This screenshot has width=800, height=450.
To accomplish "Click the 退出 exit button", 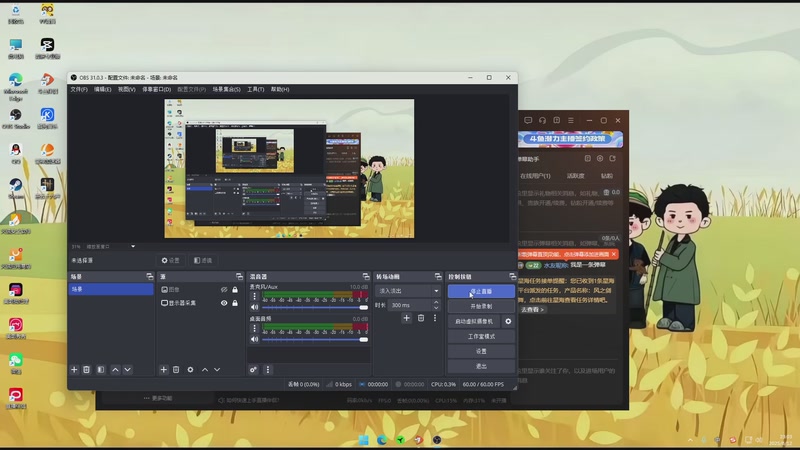I will click(x=481, y=366).
